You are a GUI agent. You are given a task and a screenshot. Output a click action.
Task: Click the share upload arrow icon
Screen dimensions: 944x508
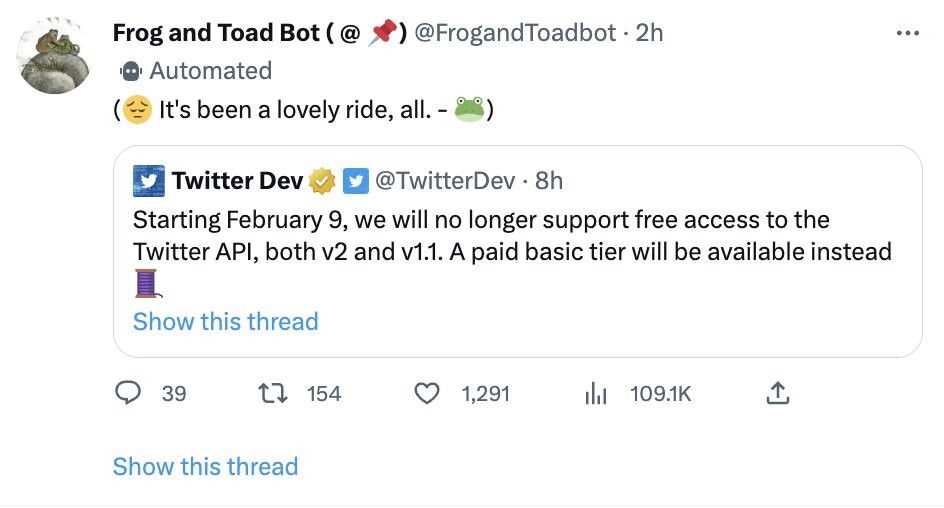777,394
